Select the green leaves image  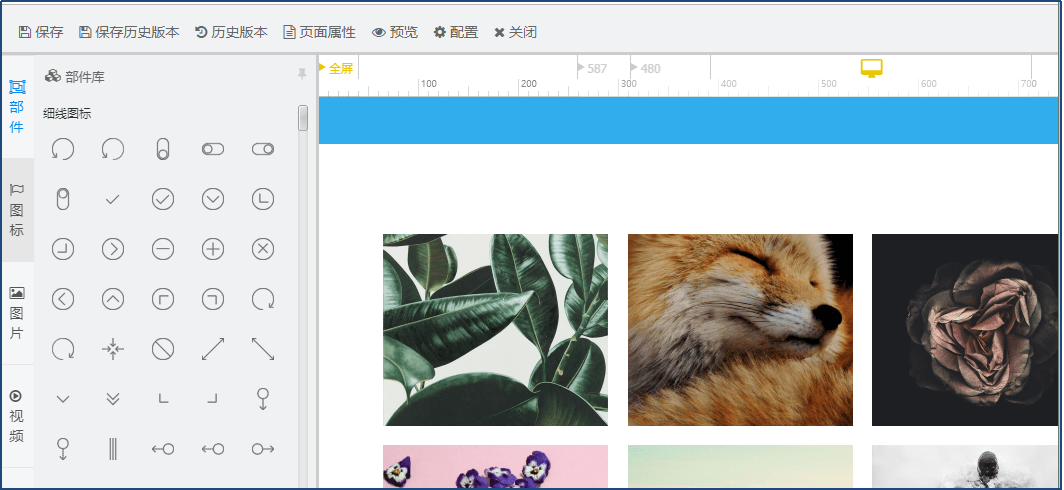tap(495, 330)
